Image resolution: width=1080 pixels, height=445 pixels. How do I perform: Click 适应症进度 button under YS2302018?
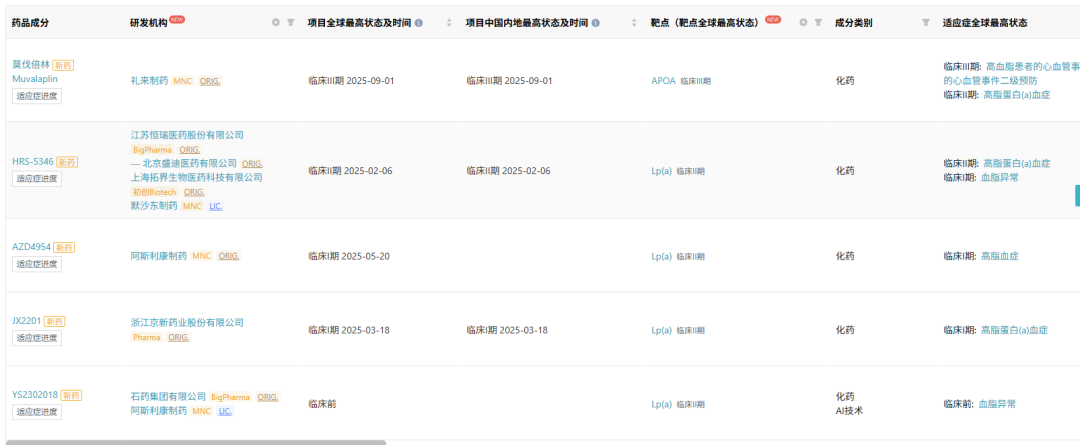tap(37, 412)
